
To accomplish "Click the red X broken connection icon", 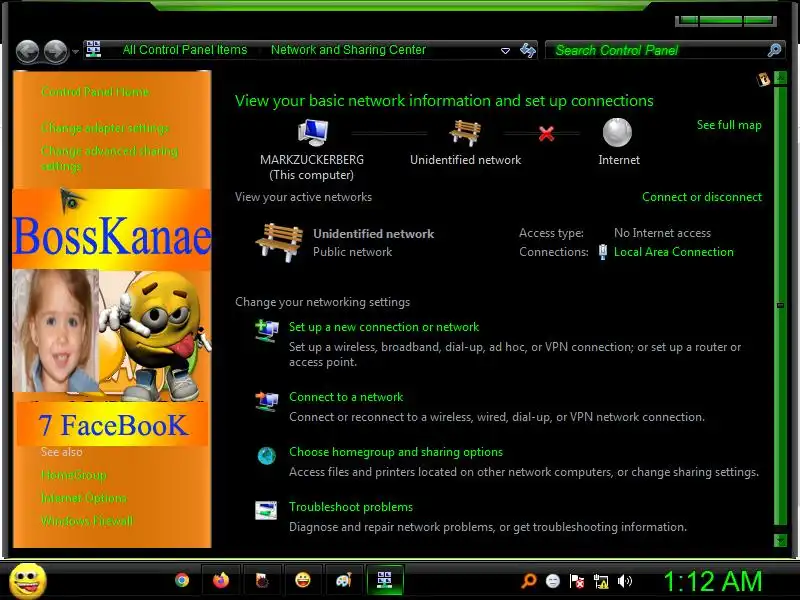I will tap(546, 134).
